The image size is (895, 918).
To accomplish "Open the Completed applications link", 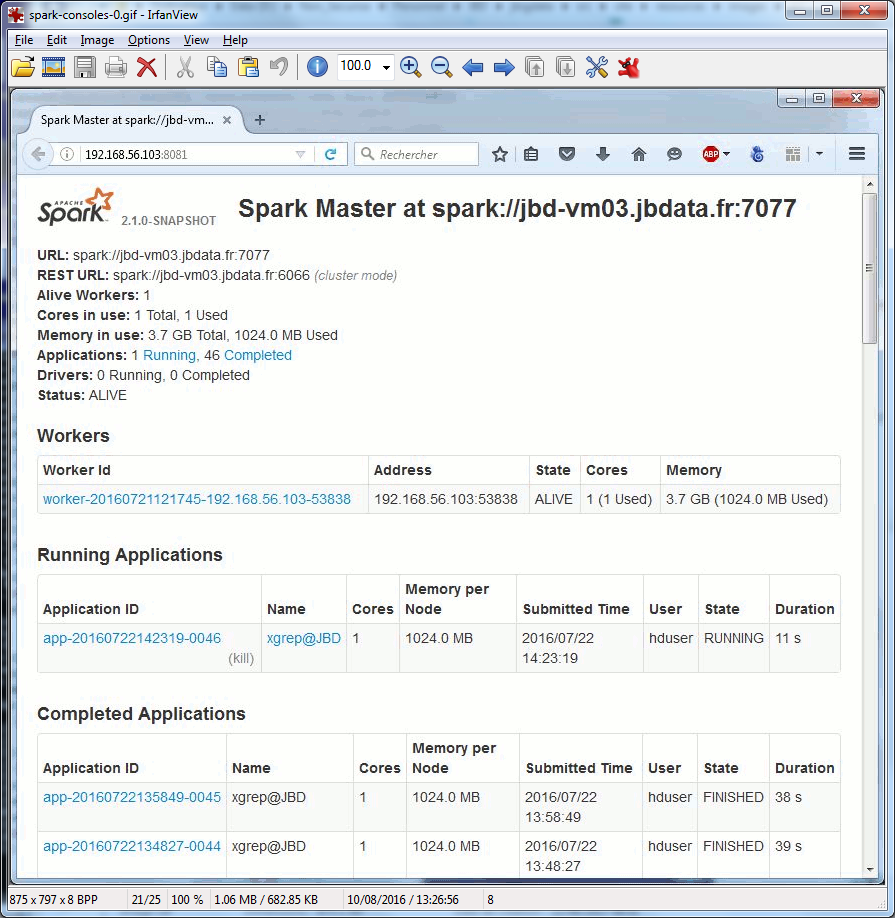I will [x=258, y=355].
